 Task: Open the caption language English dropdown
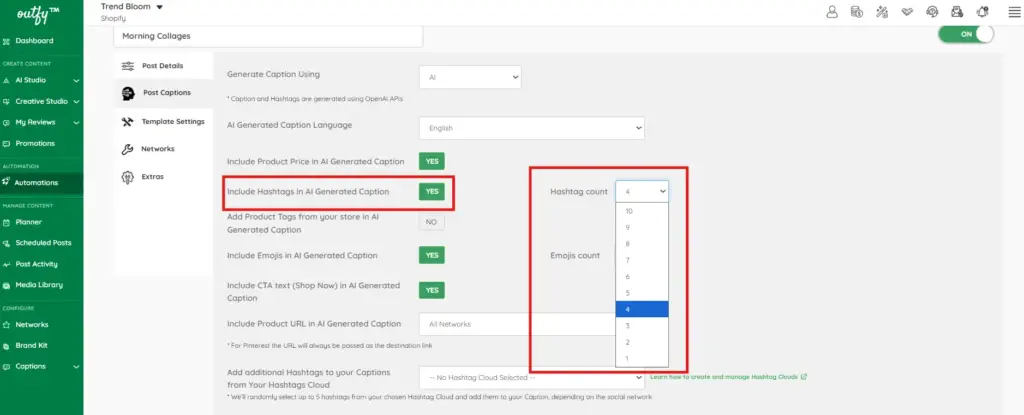click(532, 128)
